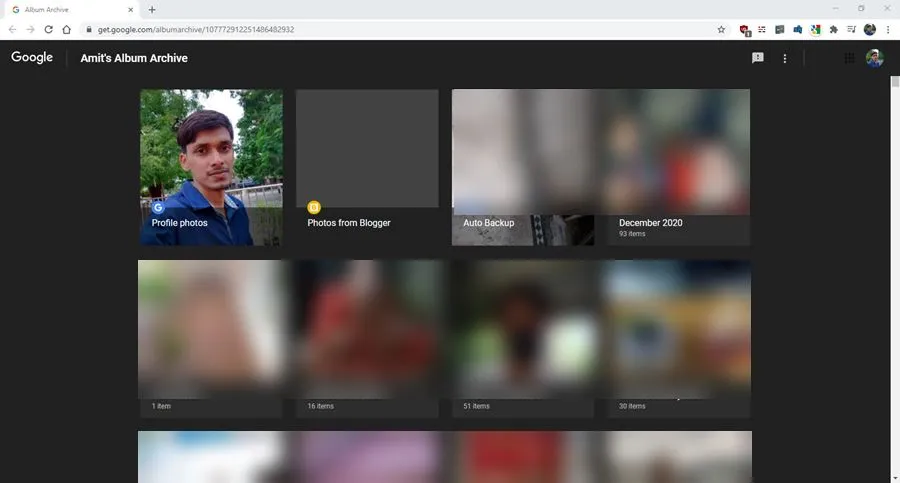This screenshot has height=483, width=900.
Task: Open the red shield extension with badge
Action: [x=744, y=30]
